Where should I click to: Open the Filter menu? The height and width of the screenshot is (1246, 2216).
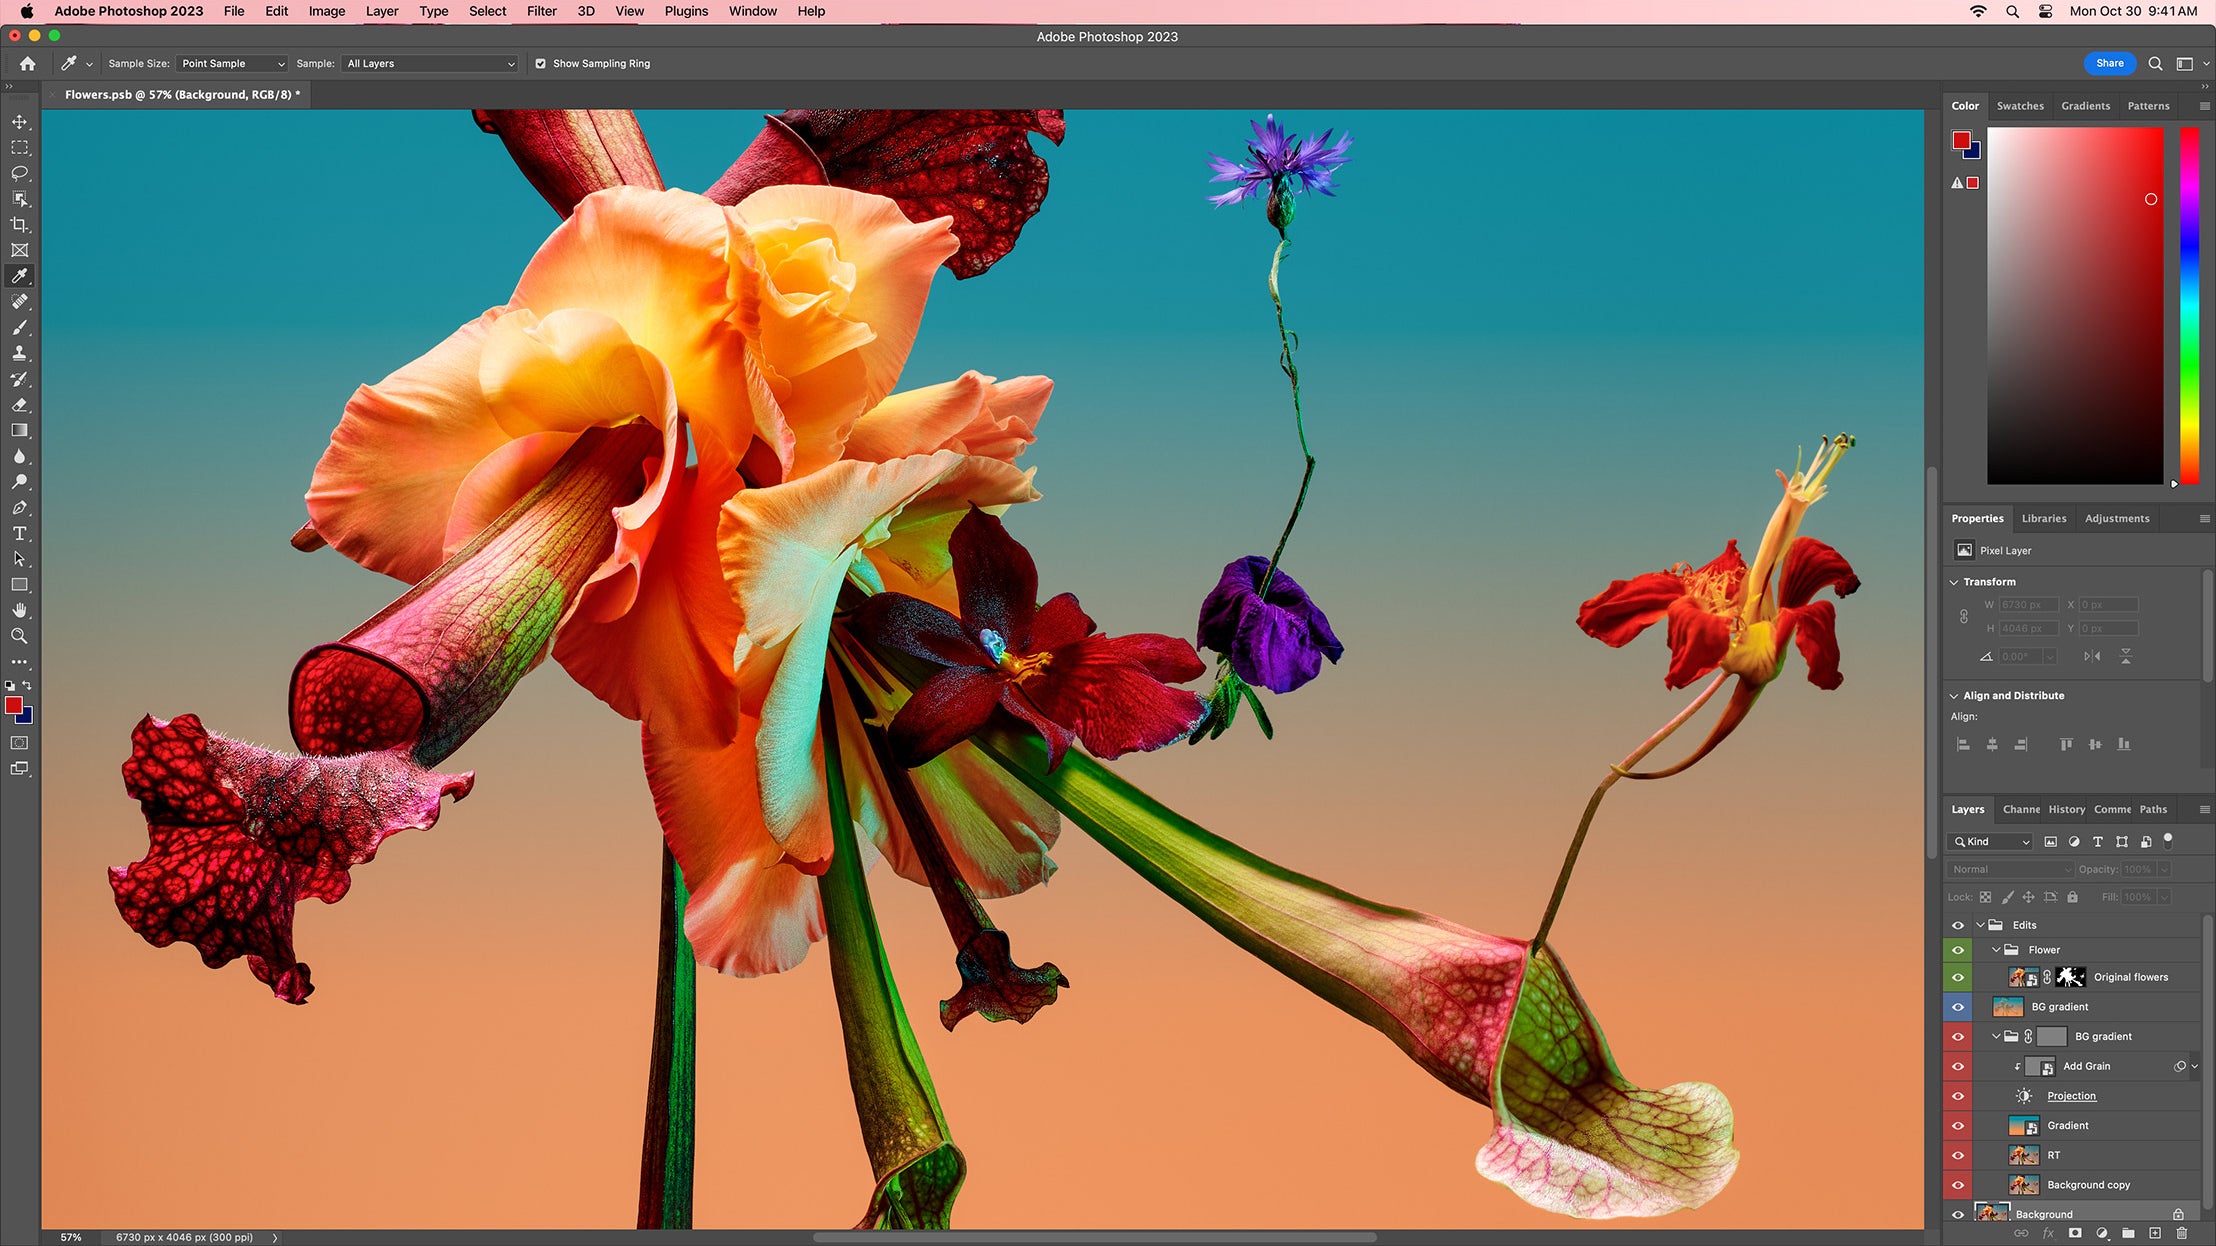(x=541, y=11)
